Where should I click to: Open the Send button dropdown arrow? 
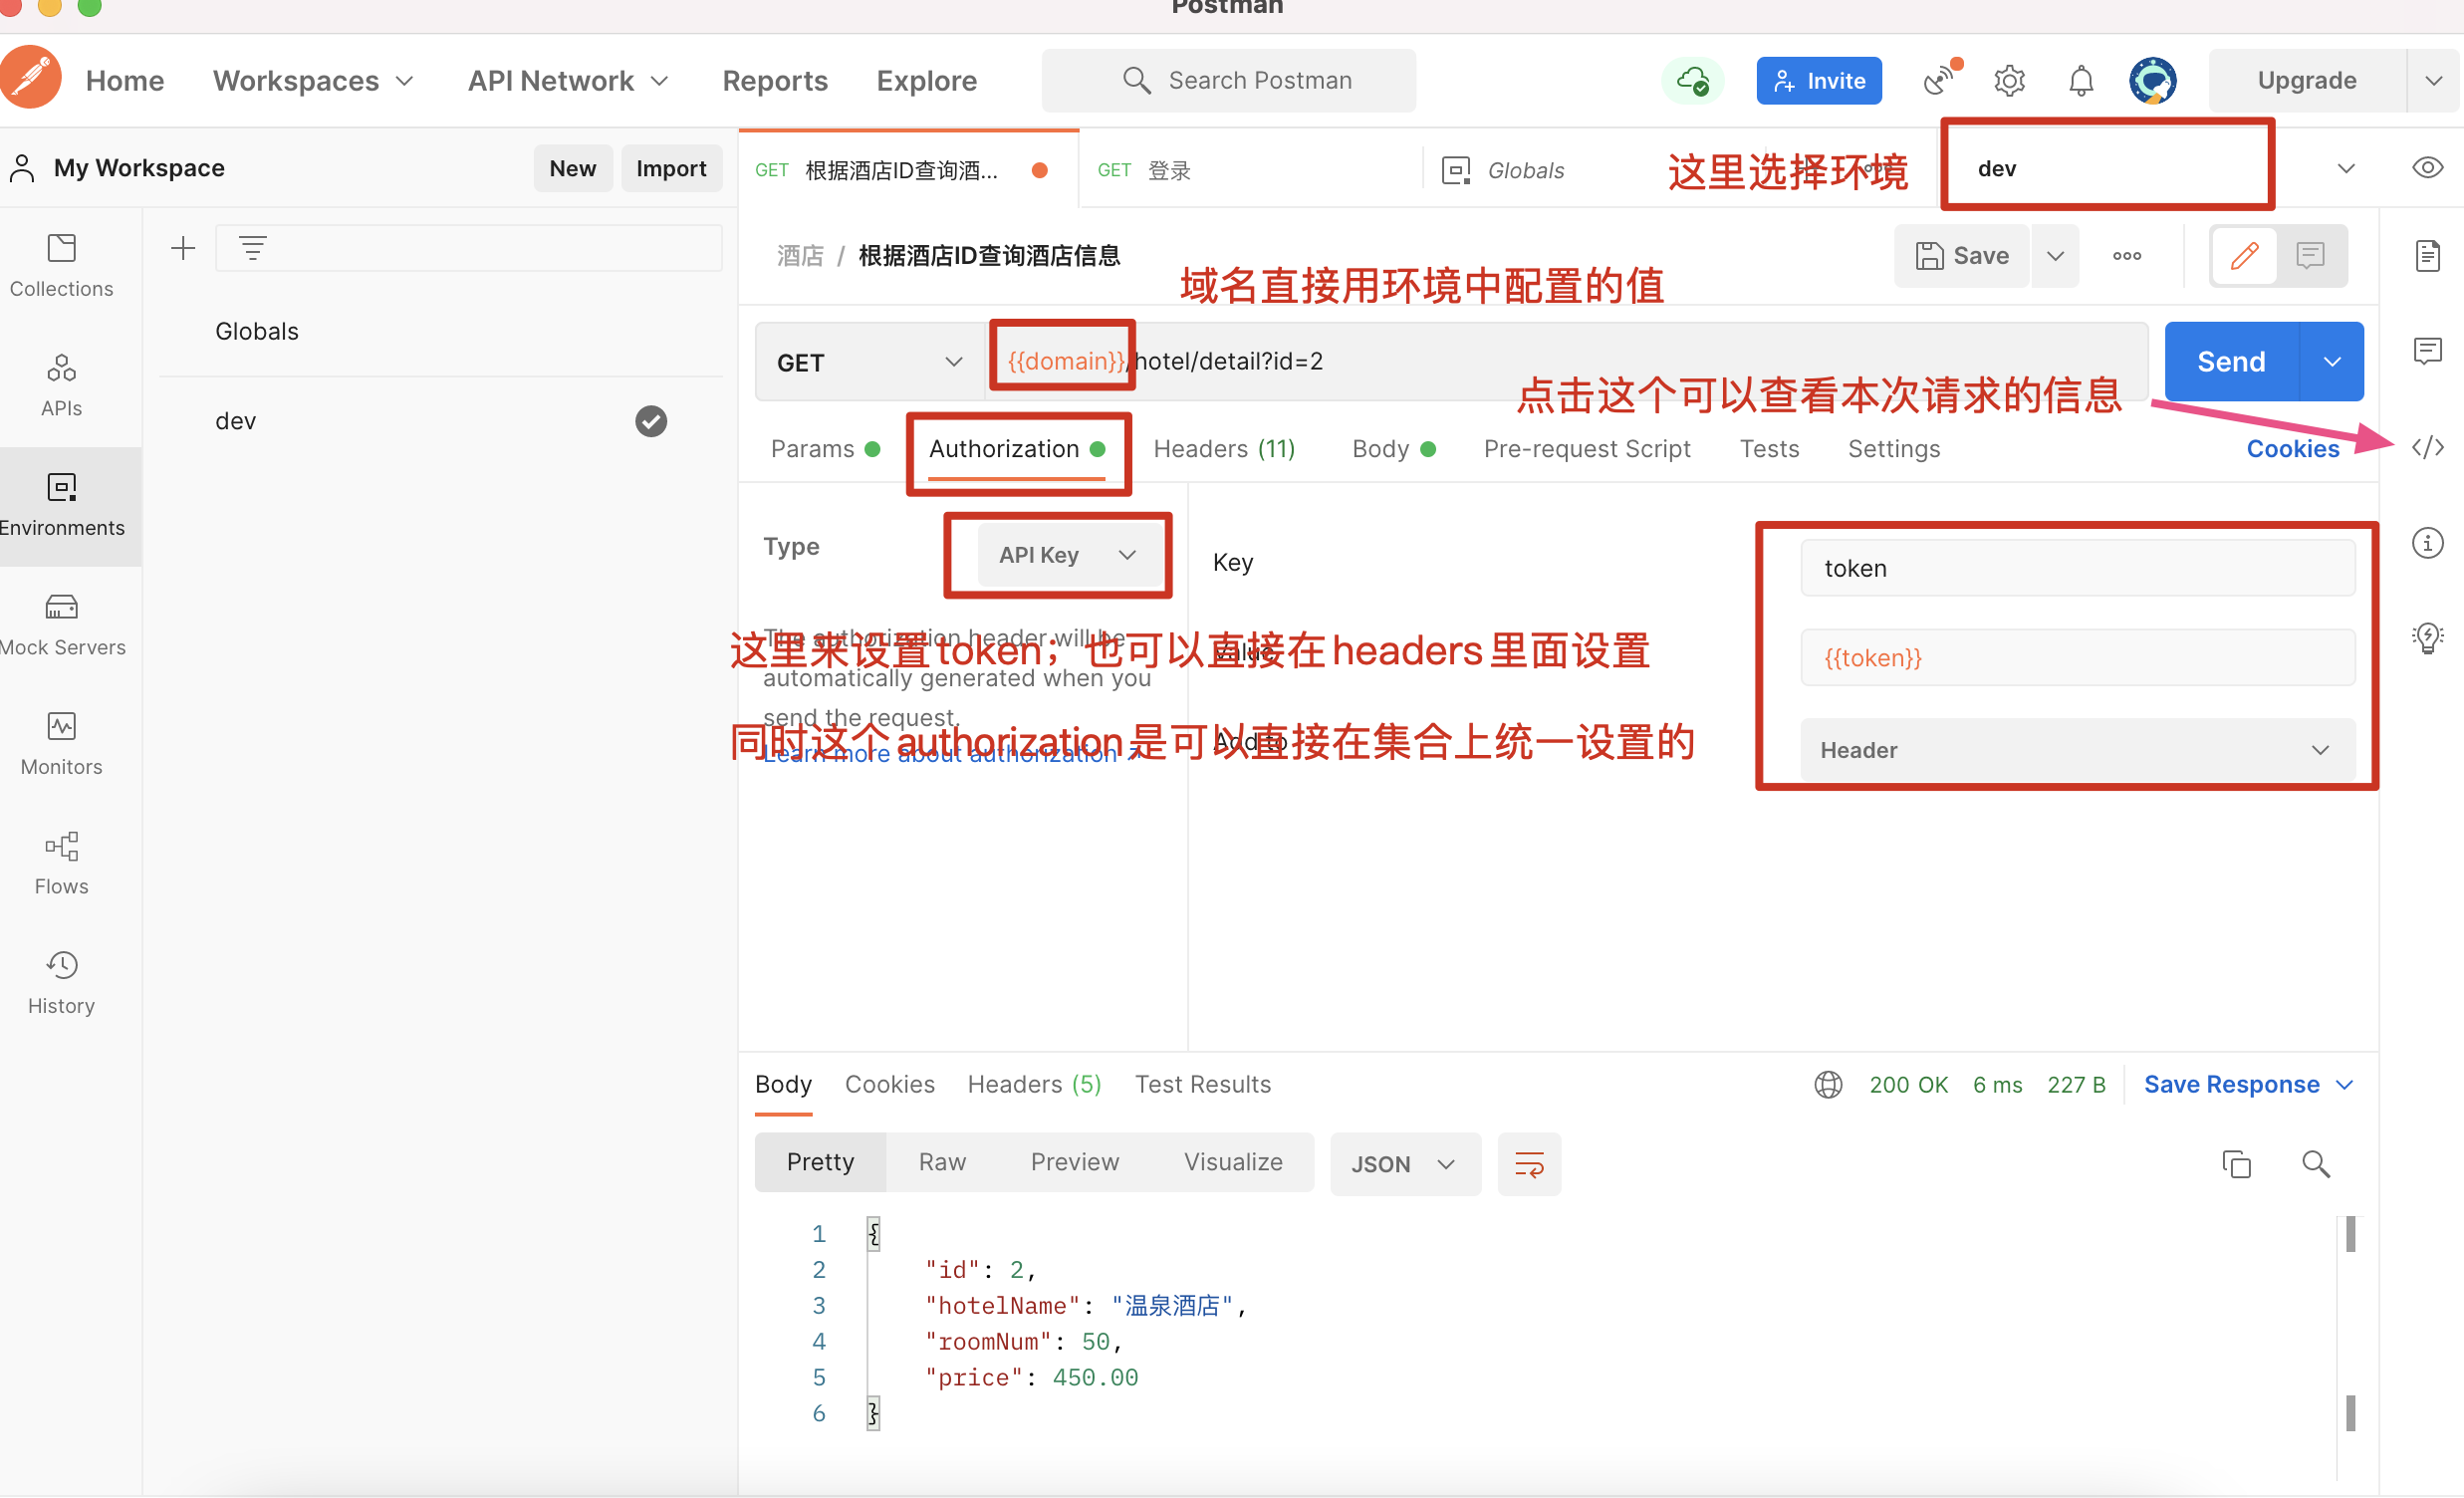point(2331,362)
